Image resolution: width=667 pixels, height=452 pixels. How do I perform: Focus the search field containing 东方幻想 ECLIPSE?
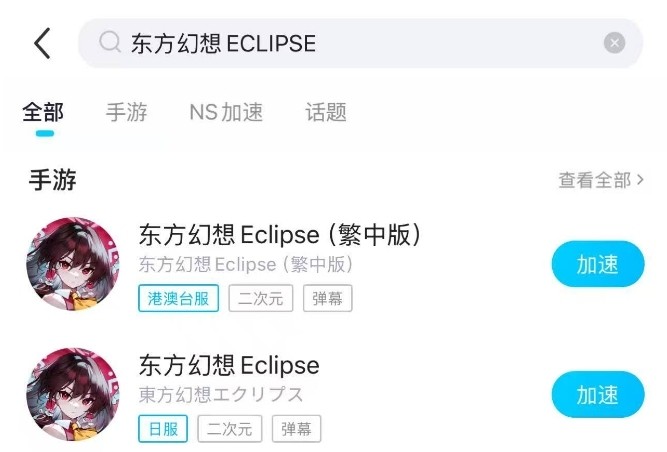(x=350, y=43)
